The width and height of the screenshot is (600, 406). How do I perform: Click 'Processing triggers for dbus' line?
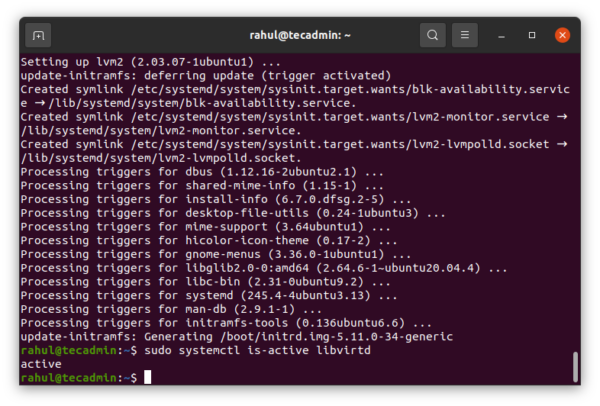202,172
